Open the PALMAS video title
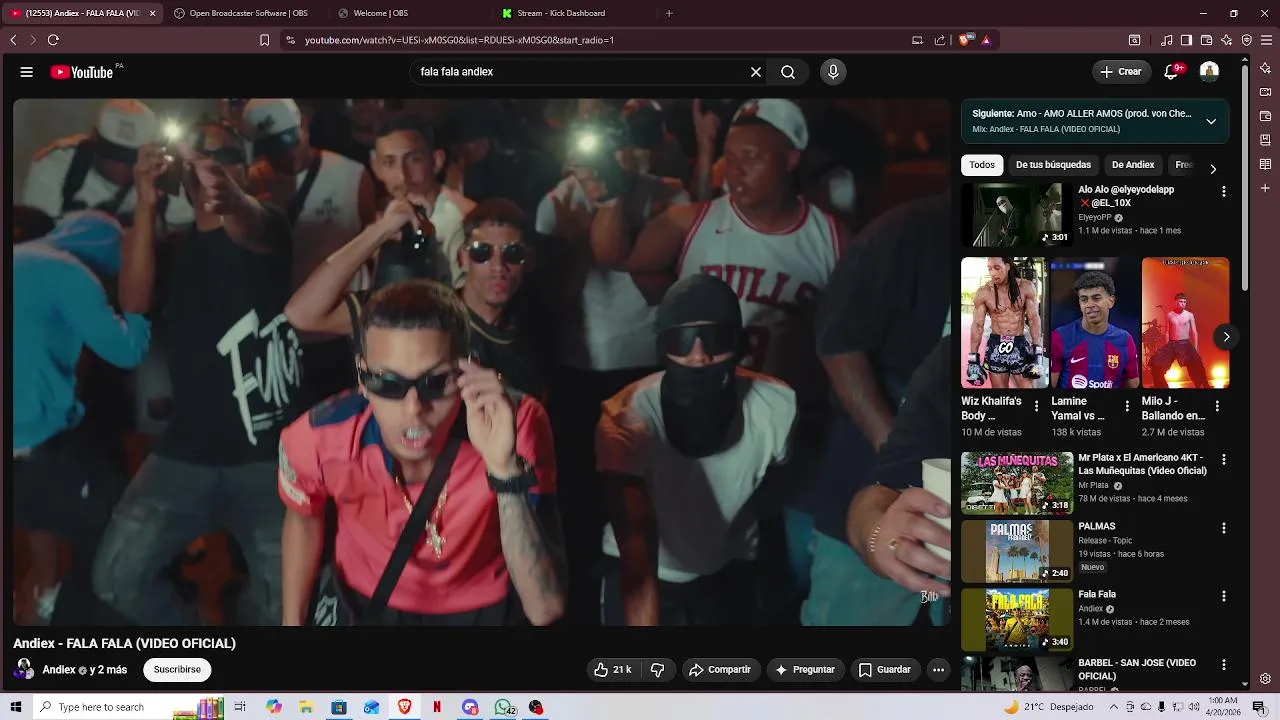 click(1096, 526)
